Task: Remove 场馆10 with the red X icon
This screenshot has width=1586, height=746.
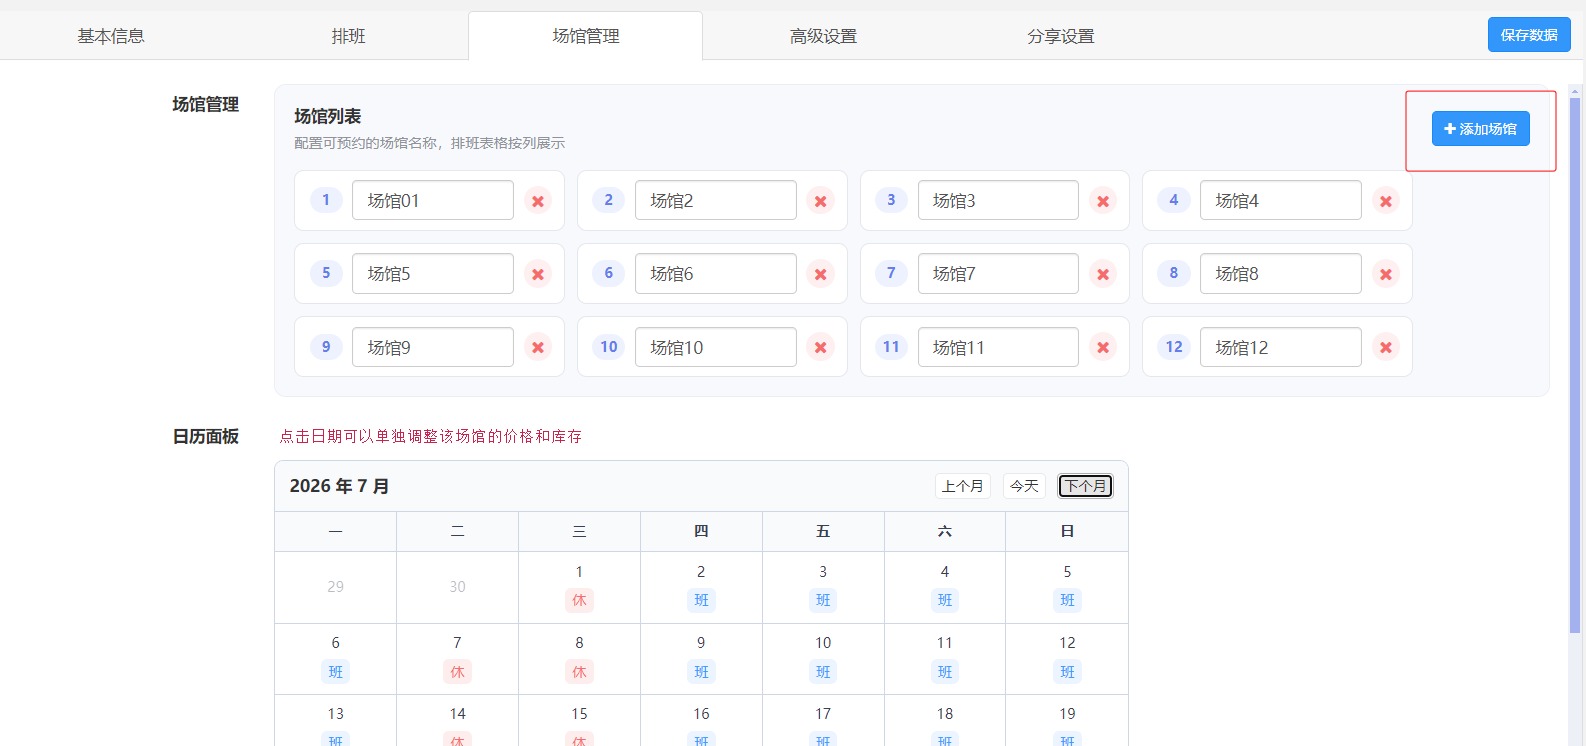Action: (820, 347)
